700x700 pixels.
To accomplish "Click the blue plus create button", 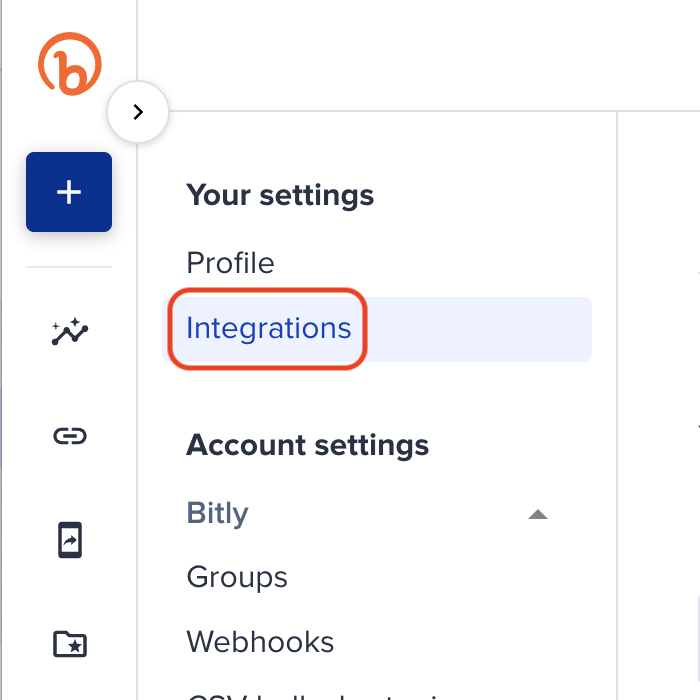I will (69, 192).
